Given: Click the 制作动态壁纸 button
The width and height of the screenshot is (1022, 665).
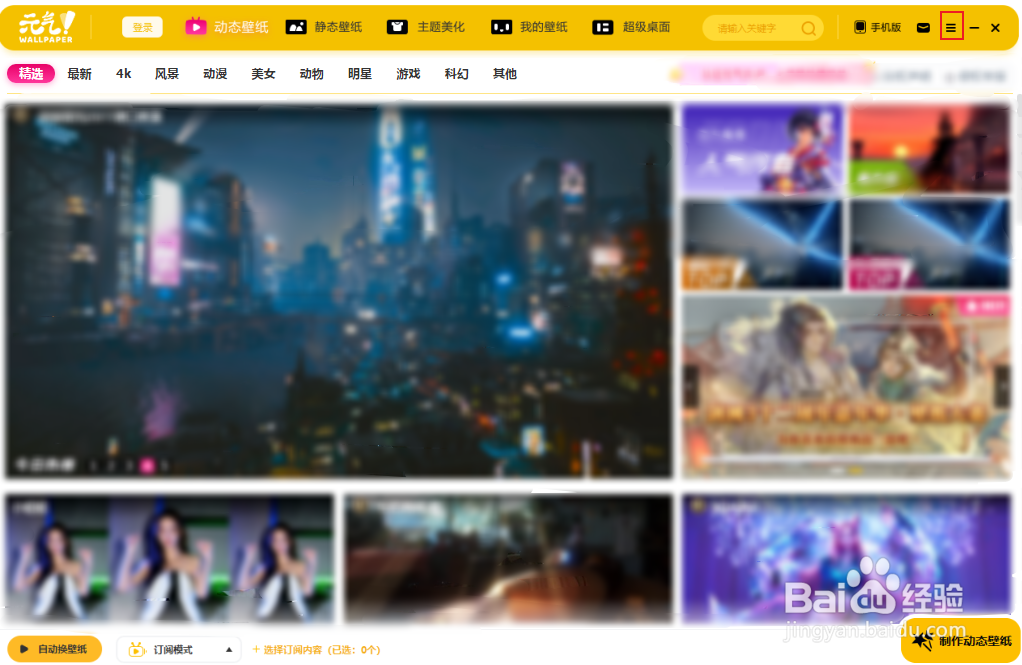Looking at the screenshot, I should click(x=961, y=641).
